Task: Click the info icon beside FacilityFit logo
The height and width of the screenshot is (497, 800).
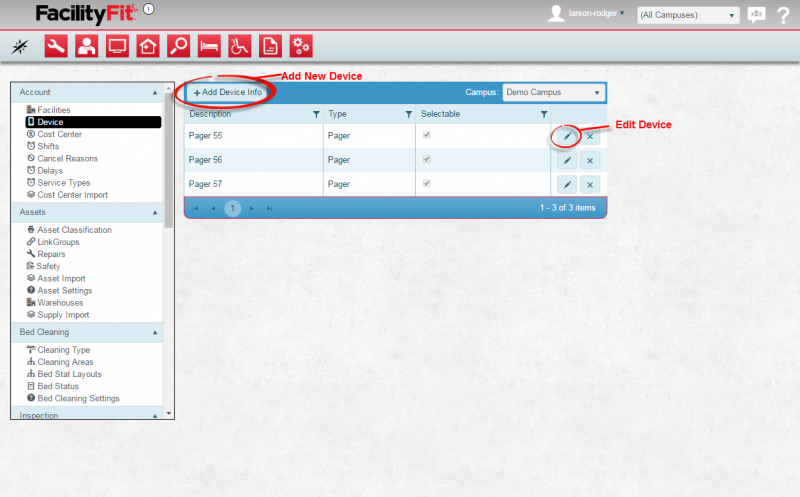Action: point(148,9)
